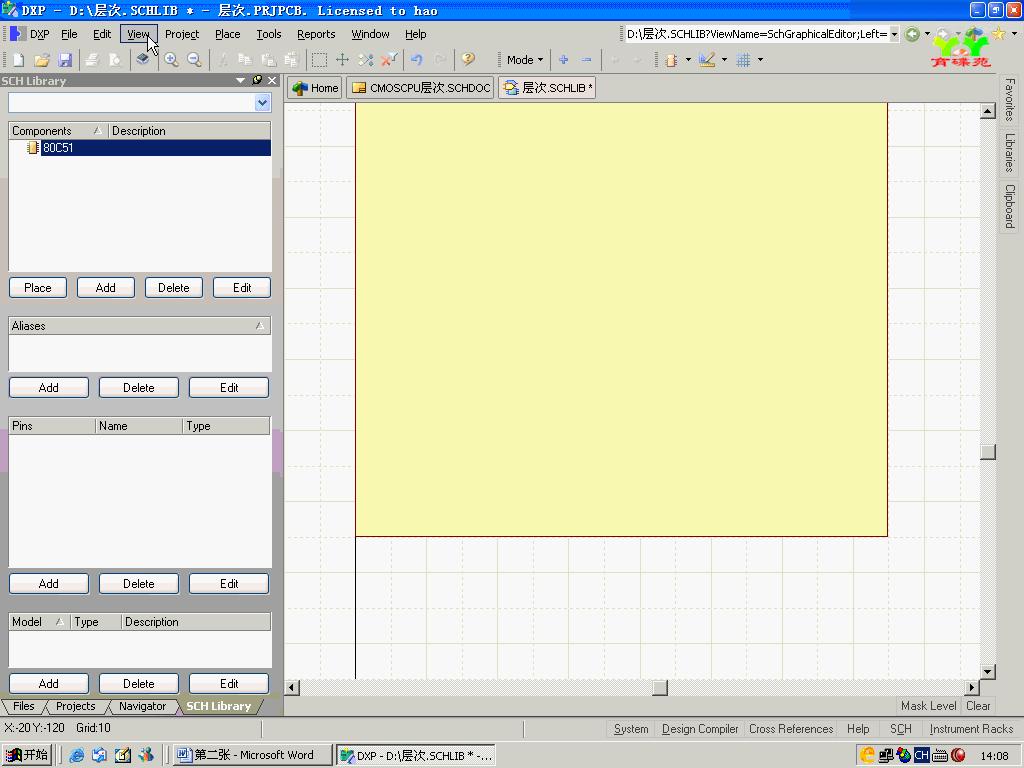Click the blue minus Remove Part icon

[x=586, y=60]
